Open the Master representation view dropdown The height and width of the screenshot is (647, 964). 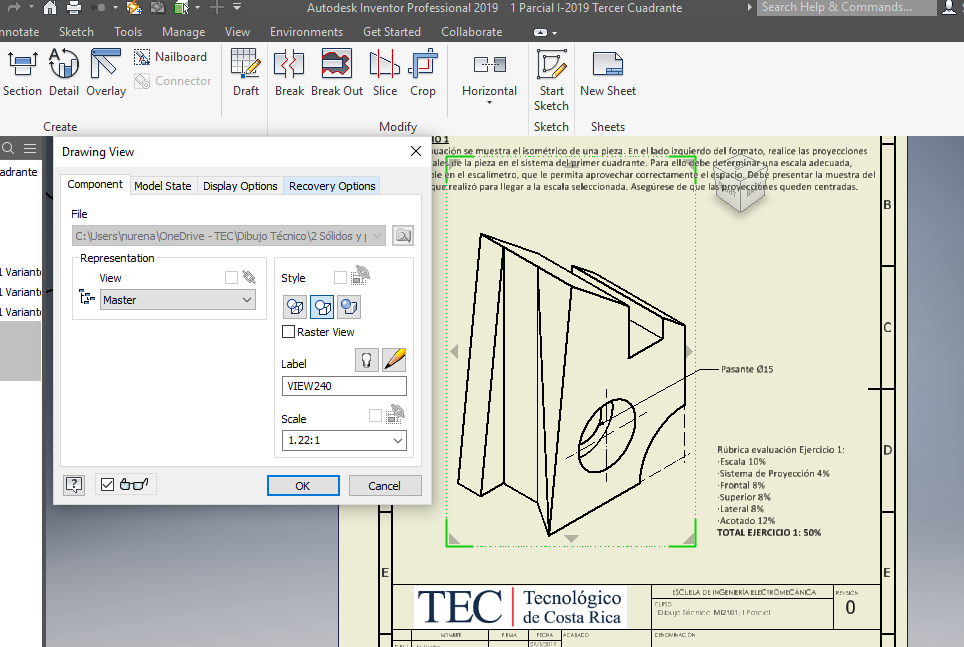pos(178,299)
